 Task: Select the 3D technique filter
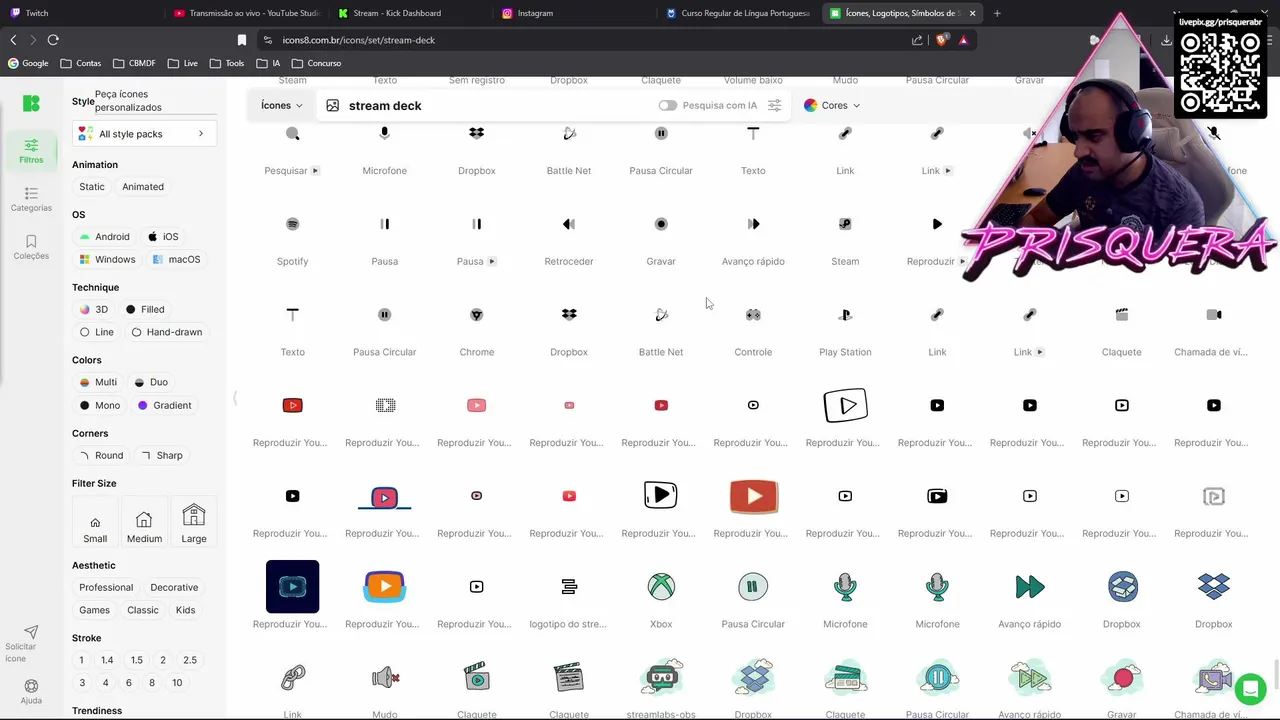(94, 310)
